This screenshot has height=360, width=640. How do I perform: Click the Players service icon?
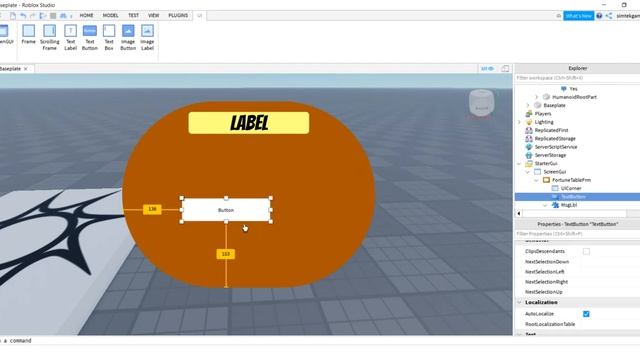click(x=529, y=113)
